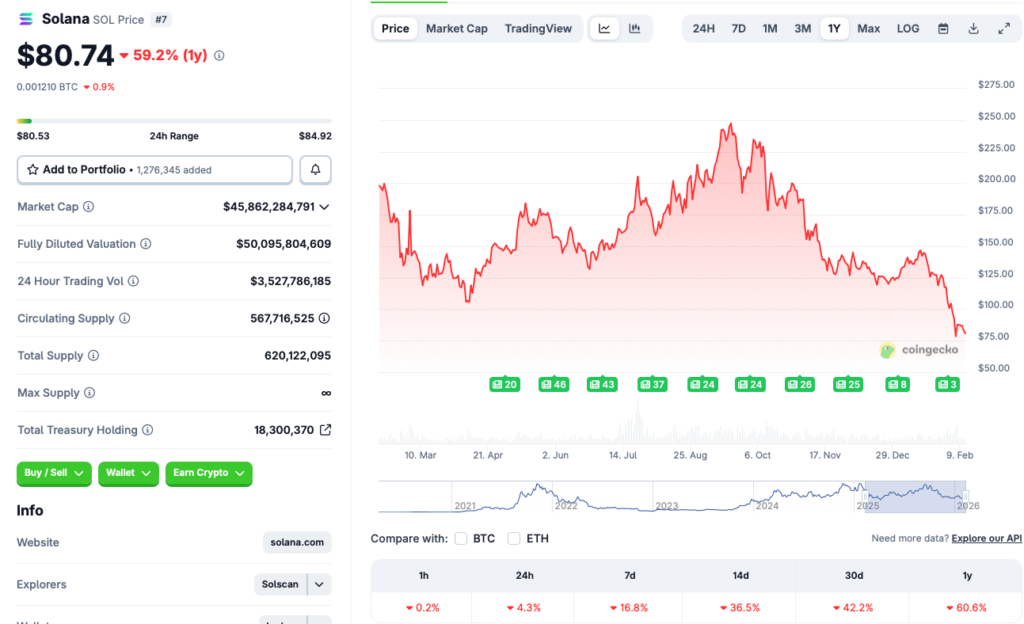Switch to the candlestick chart icon
The image size is (1024, 624).
634,28
